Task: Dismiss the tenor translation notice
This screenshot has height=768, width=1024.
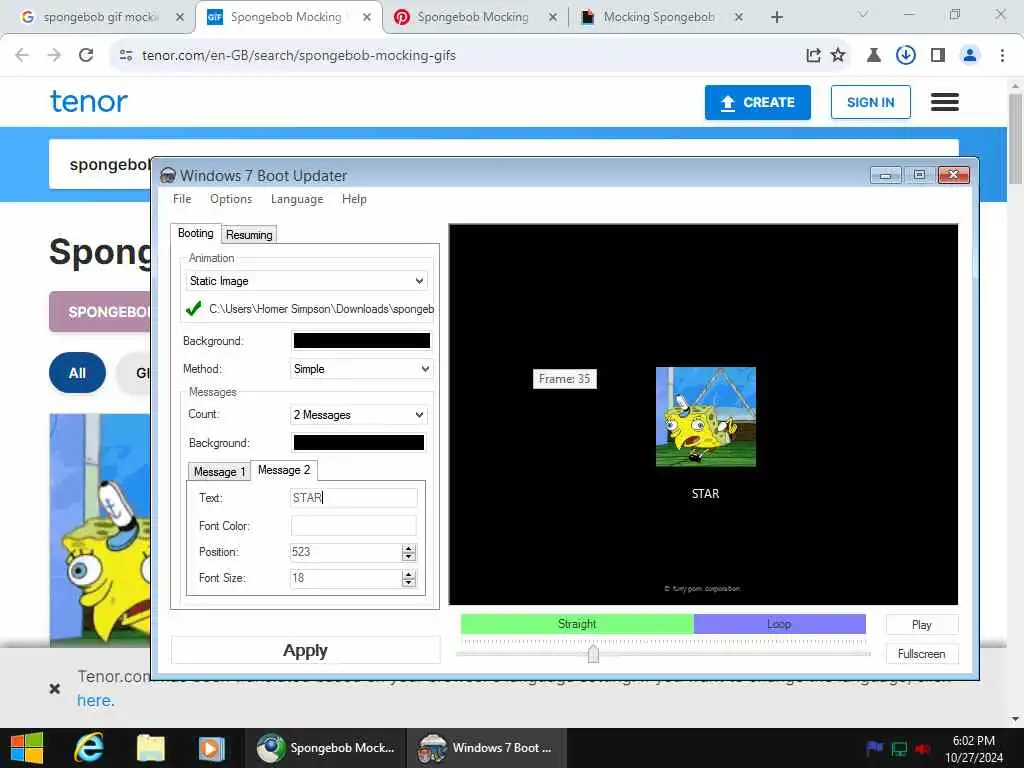Action: point(55,688)
